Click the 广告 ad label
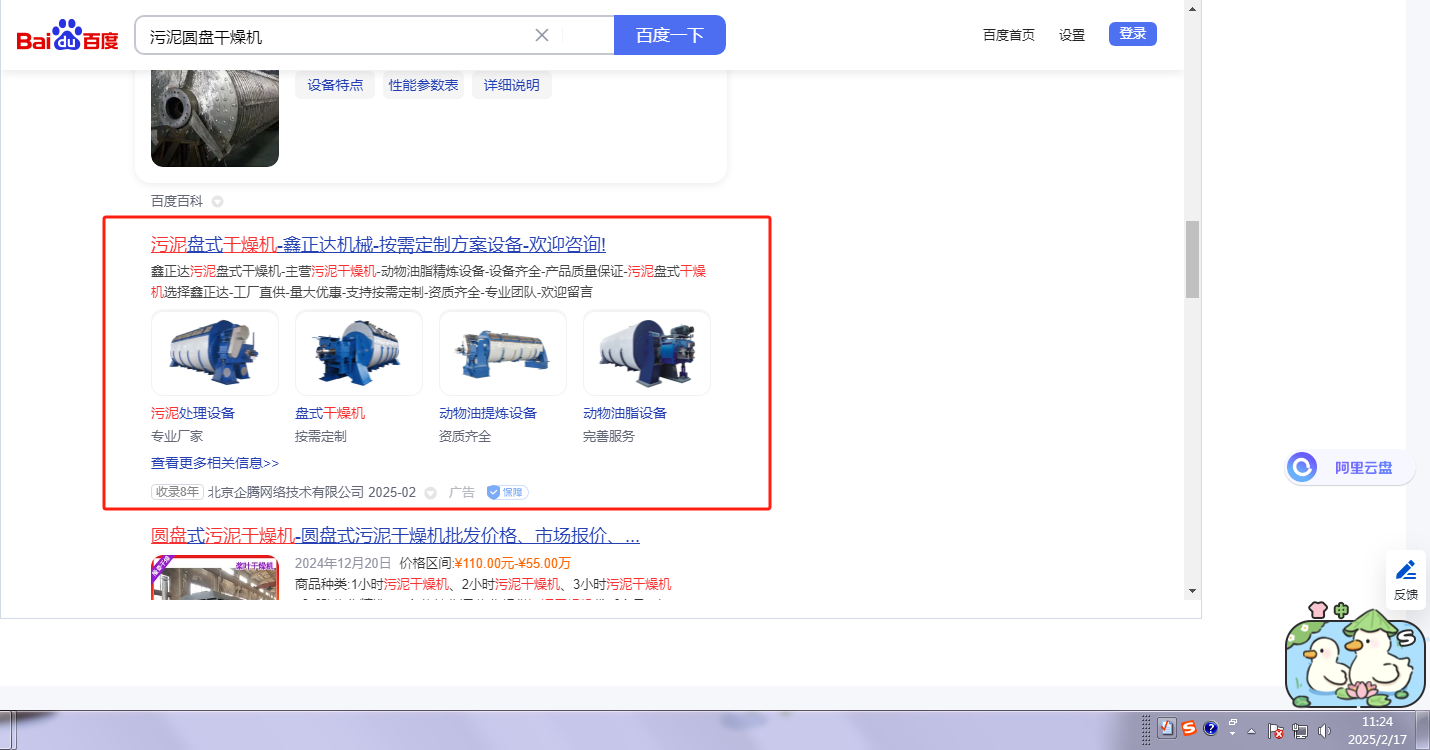Screen dimensions: 1430x750 (x=462, y=492)
